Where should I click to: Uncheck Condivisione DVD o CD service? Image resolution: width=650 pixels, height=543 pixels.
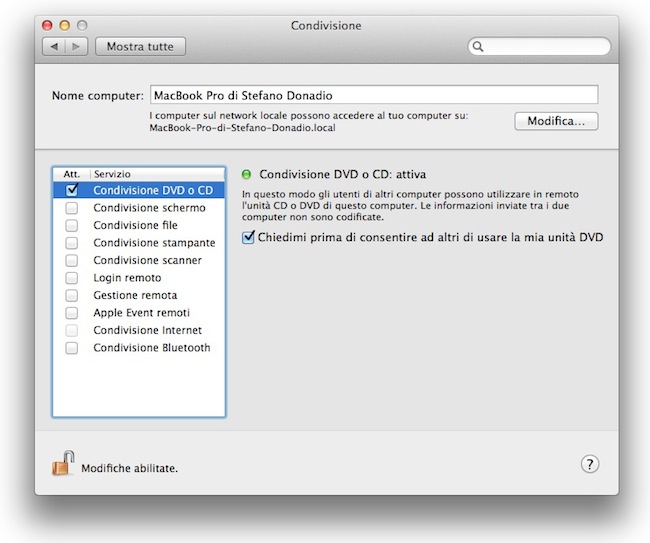click(71, 189)
